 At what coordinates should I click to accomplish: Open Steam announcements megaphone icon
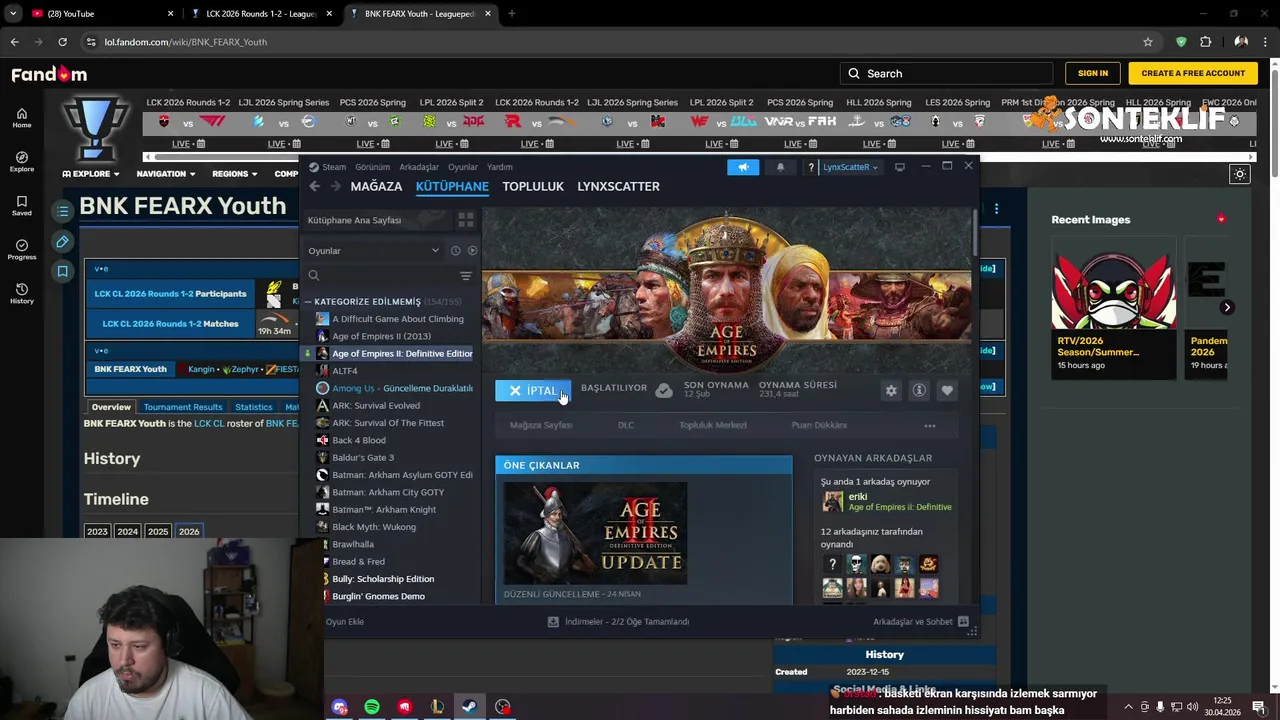742,167
